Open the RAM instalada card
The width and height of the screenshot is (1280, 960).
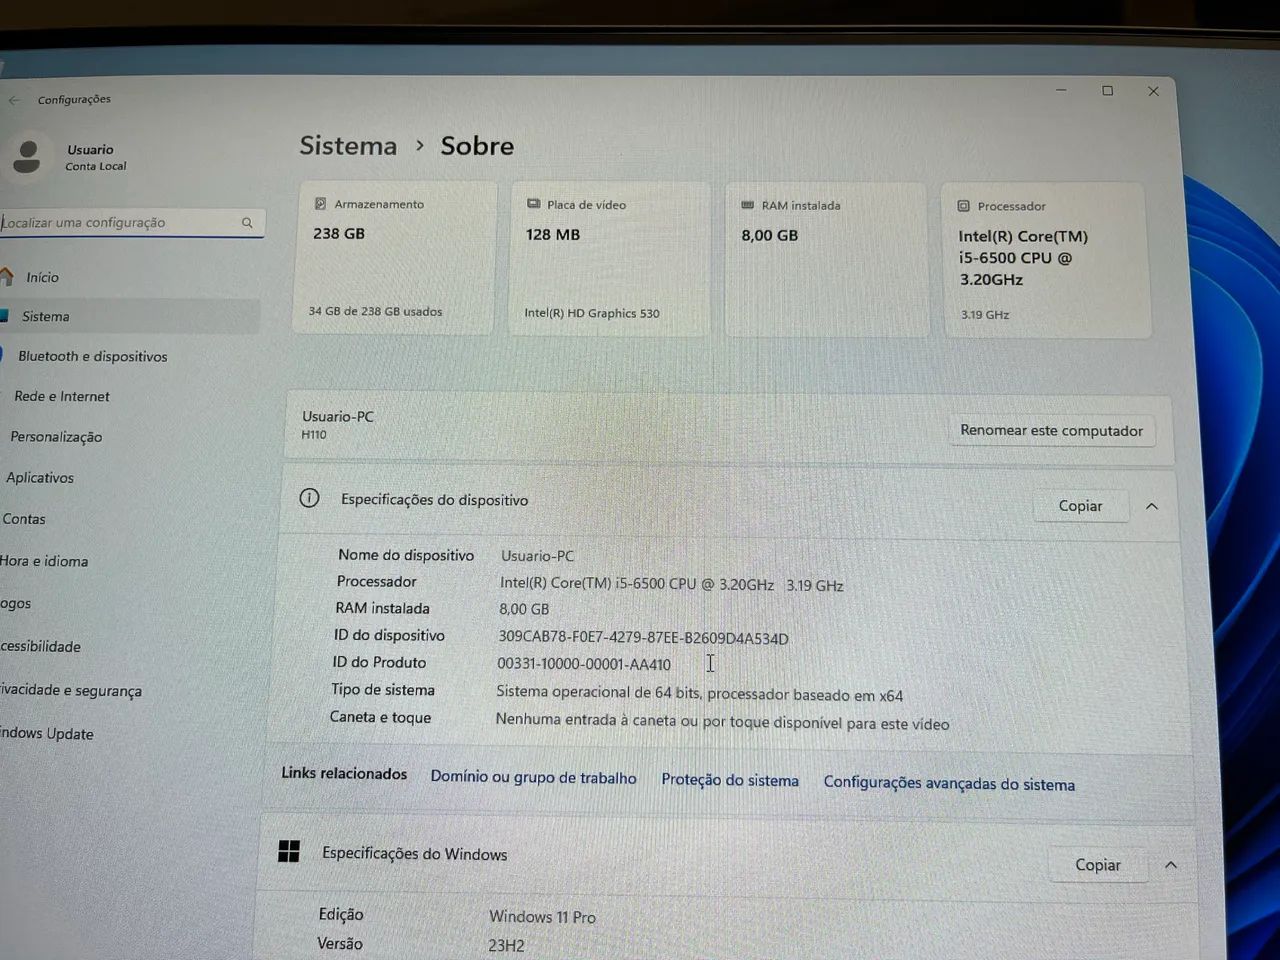tap(824, 259)
